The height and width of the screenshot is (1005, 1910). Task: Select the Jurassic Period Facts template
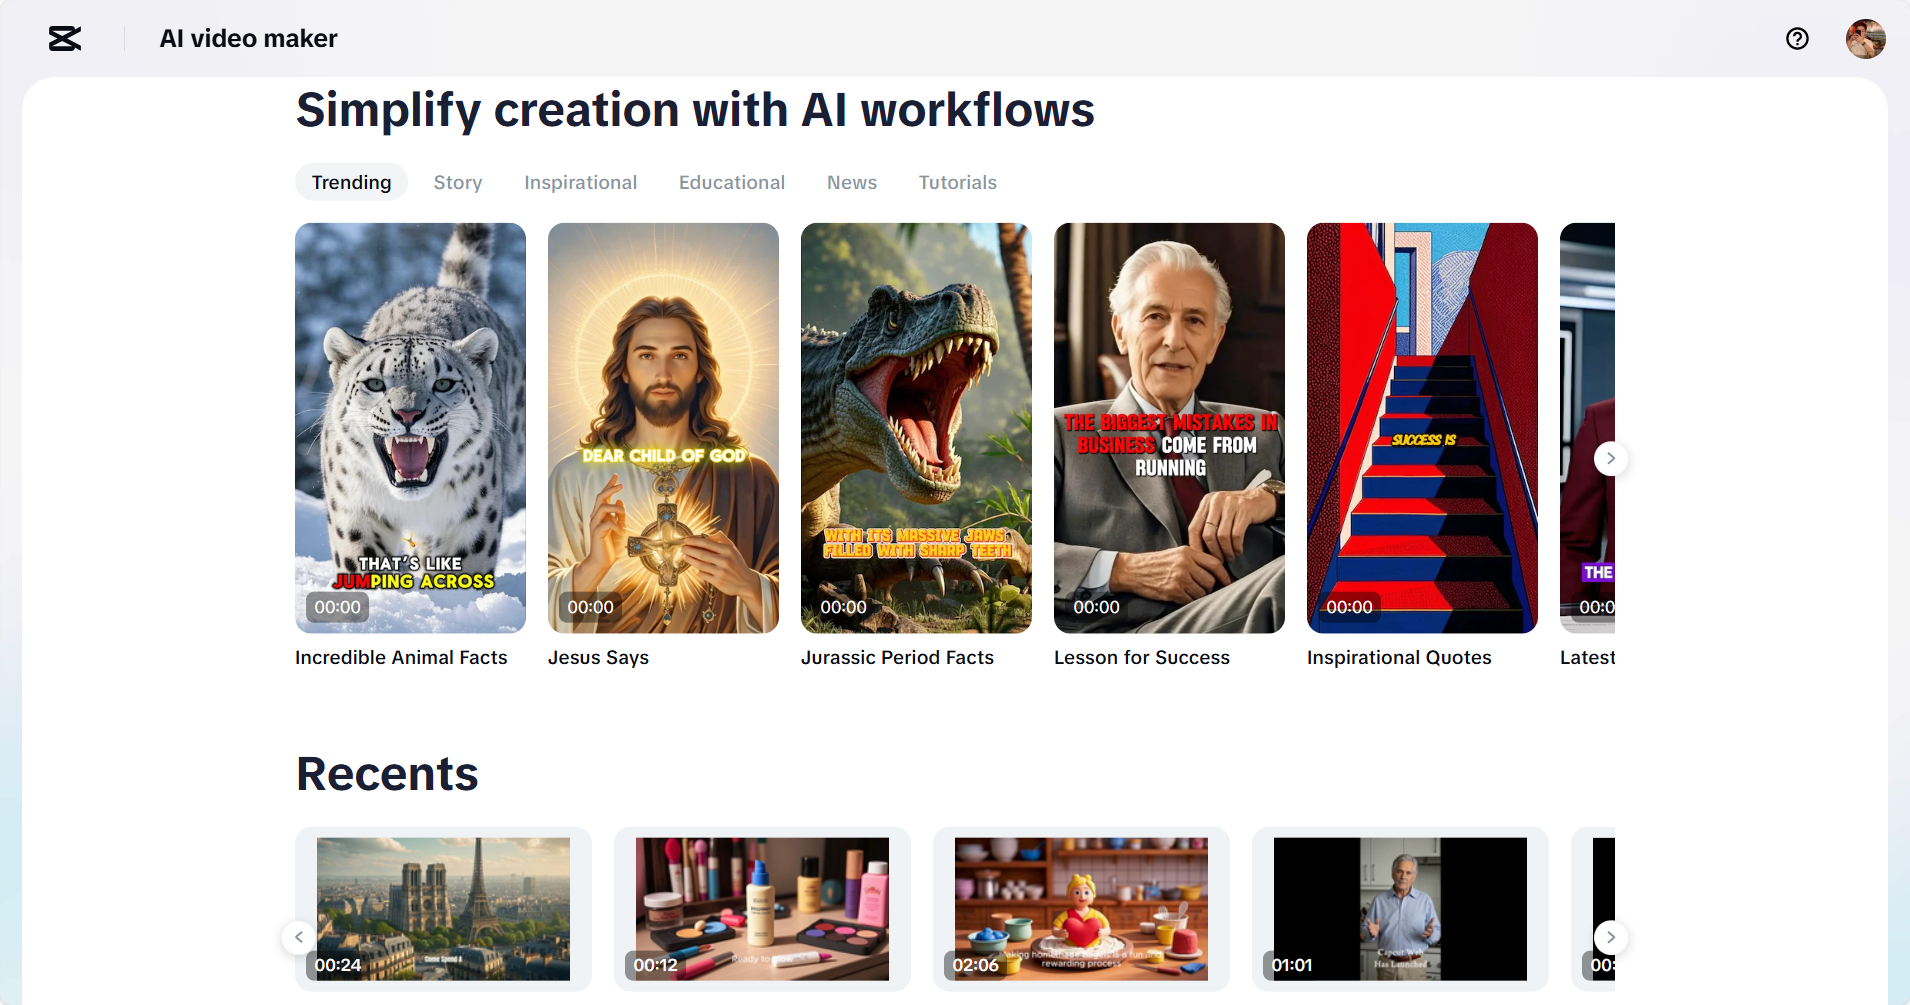click(916, 427)
